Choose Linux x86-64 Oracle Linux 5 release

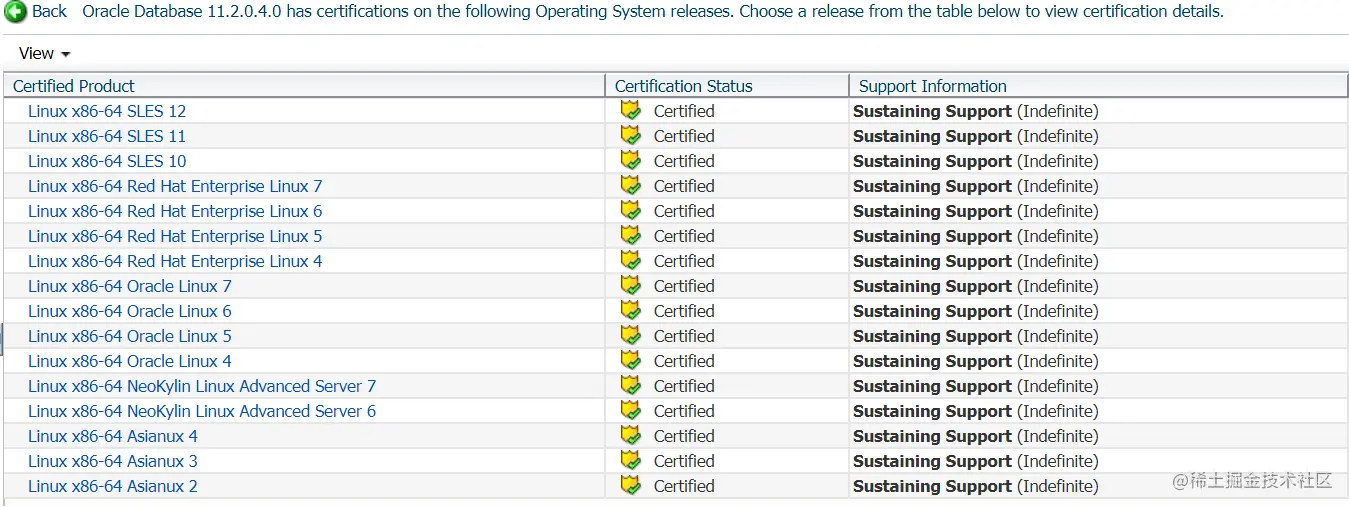pyautogui.click(x=129, y=336)
